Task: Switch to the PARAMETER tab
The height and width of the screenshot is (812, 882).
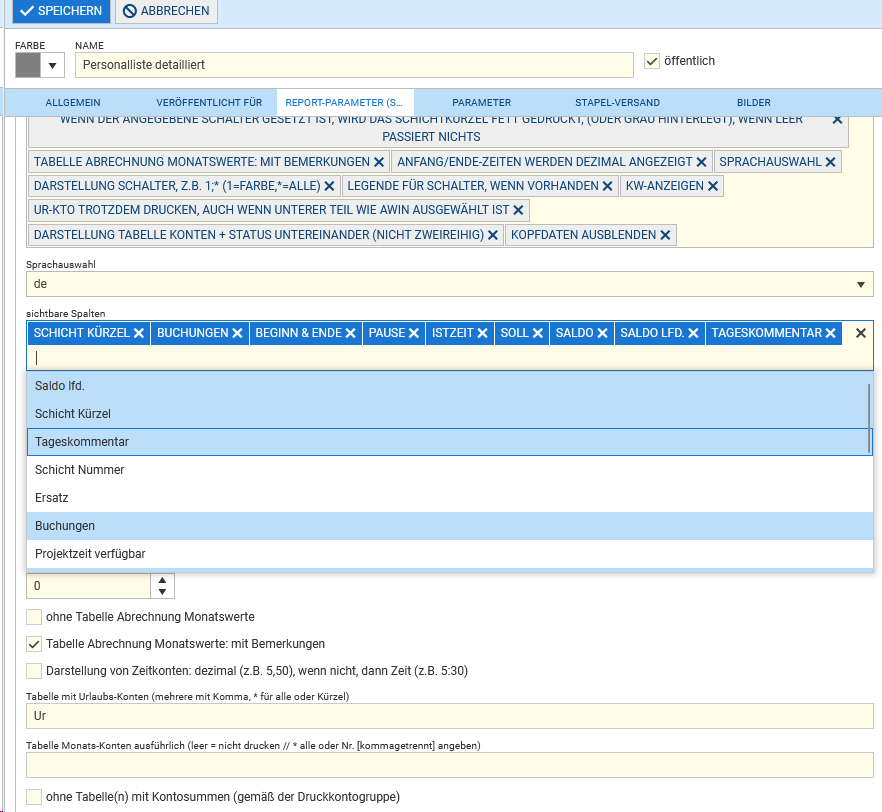Action: [482, 103]
